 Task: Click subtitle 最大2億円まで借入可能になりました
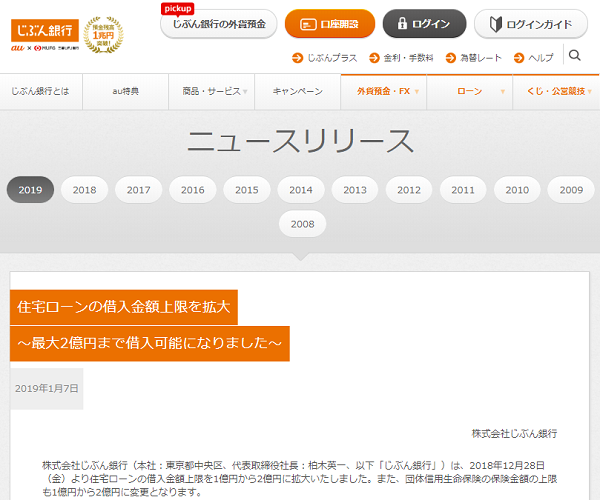[150, 344]
